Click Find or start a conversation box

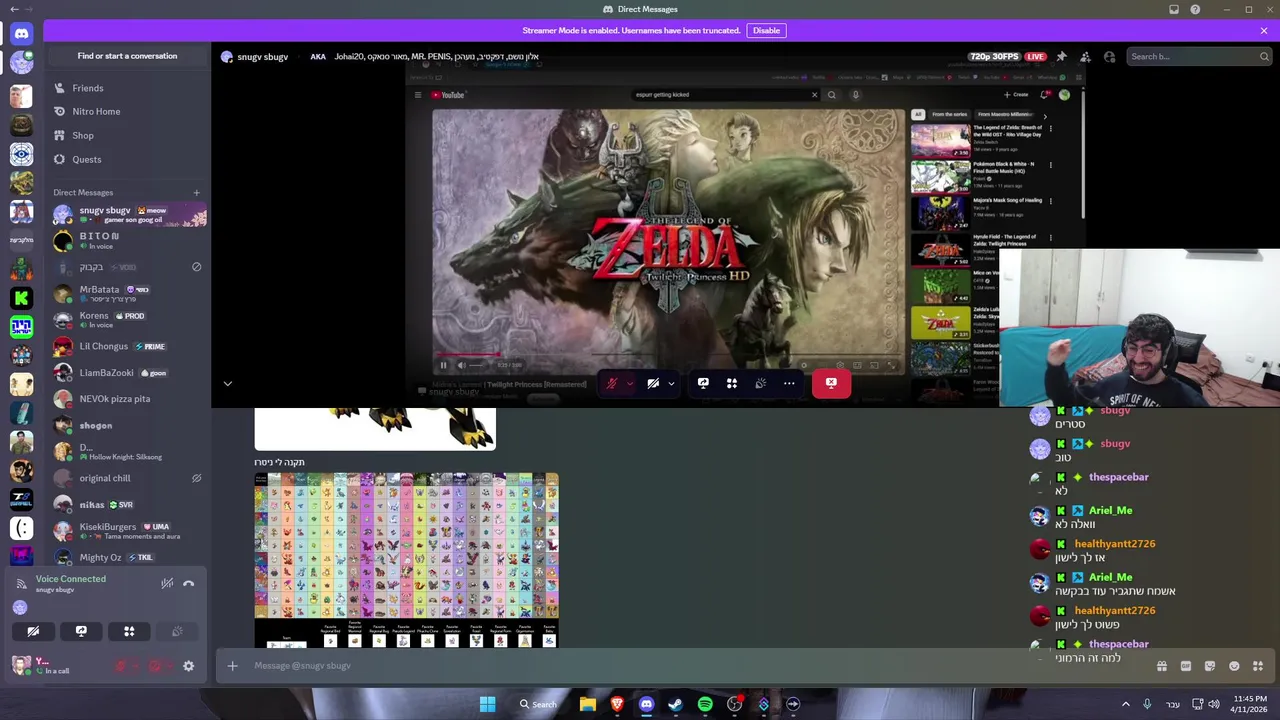coord(127,56)
